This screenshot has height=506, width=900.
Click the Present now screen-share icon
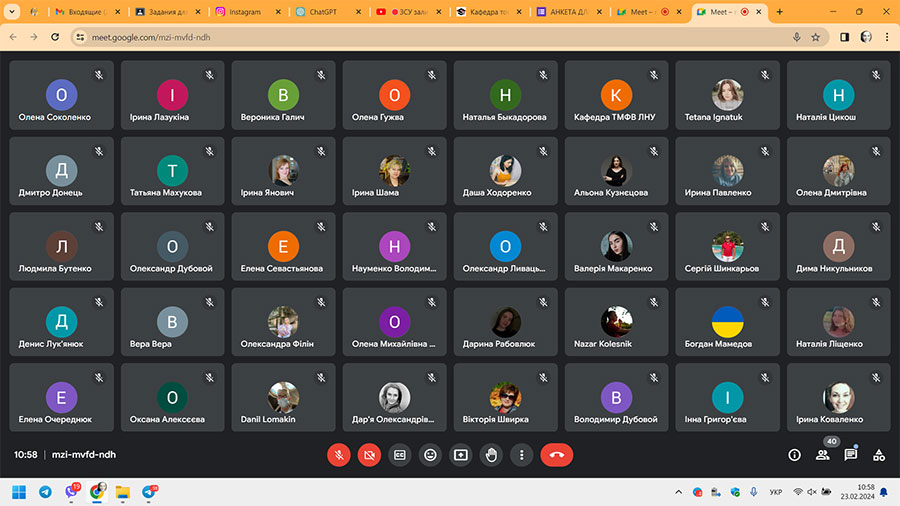460,455
